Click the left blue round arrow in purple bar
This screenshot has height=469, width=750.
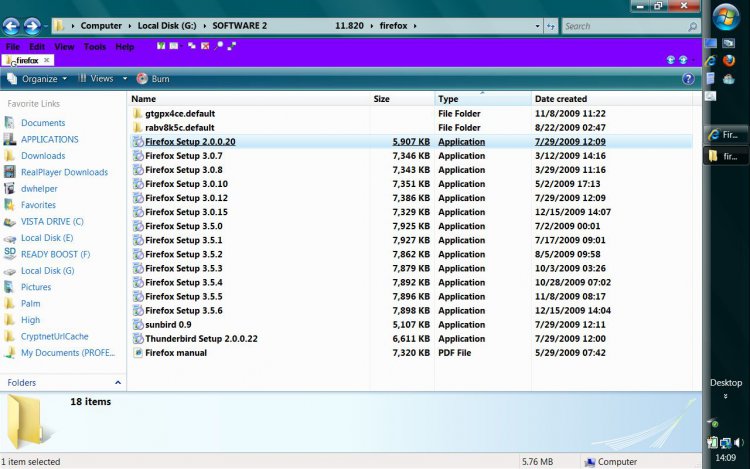click(x=671, y=60)
